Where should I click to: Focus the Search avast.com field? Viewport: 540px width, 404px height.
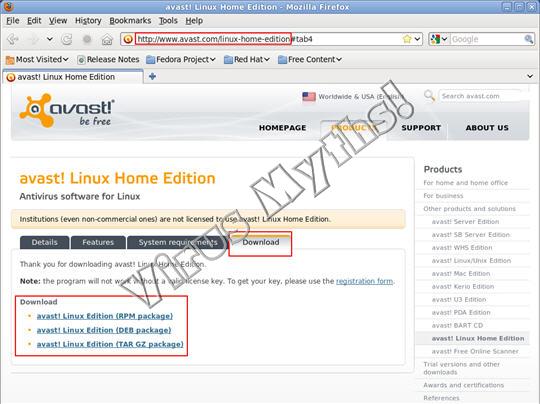(x=480, y=96)
